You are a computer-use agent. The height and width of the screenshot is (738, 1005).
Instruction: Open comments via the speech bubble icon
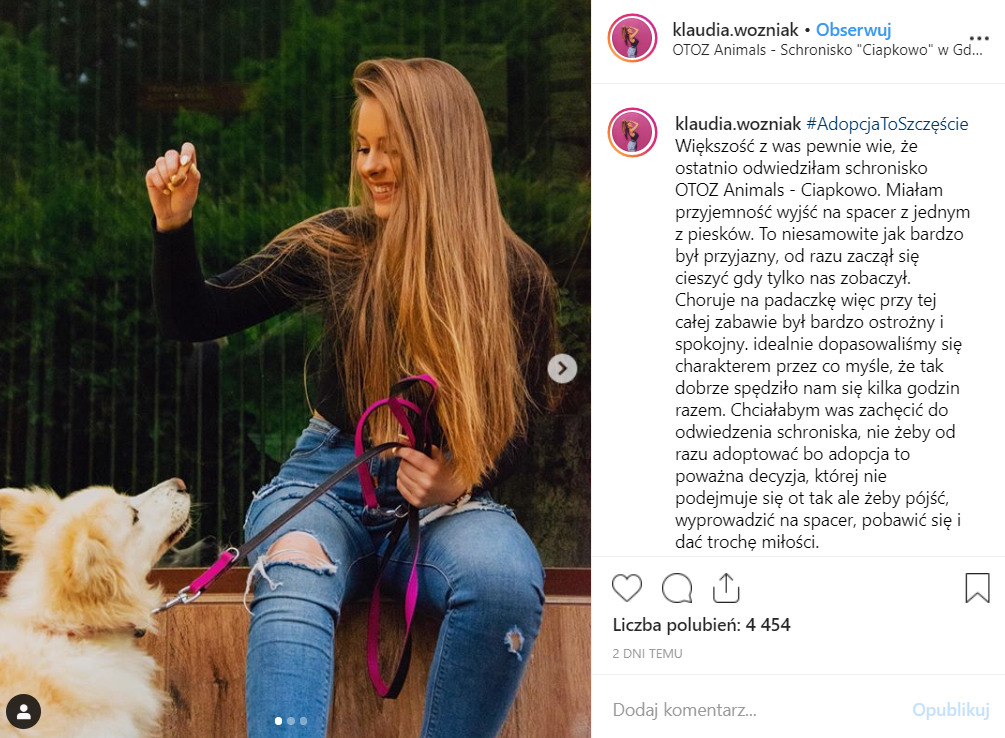(677, 588)
